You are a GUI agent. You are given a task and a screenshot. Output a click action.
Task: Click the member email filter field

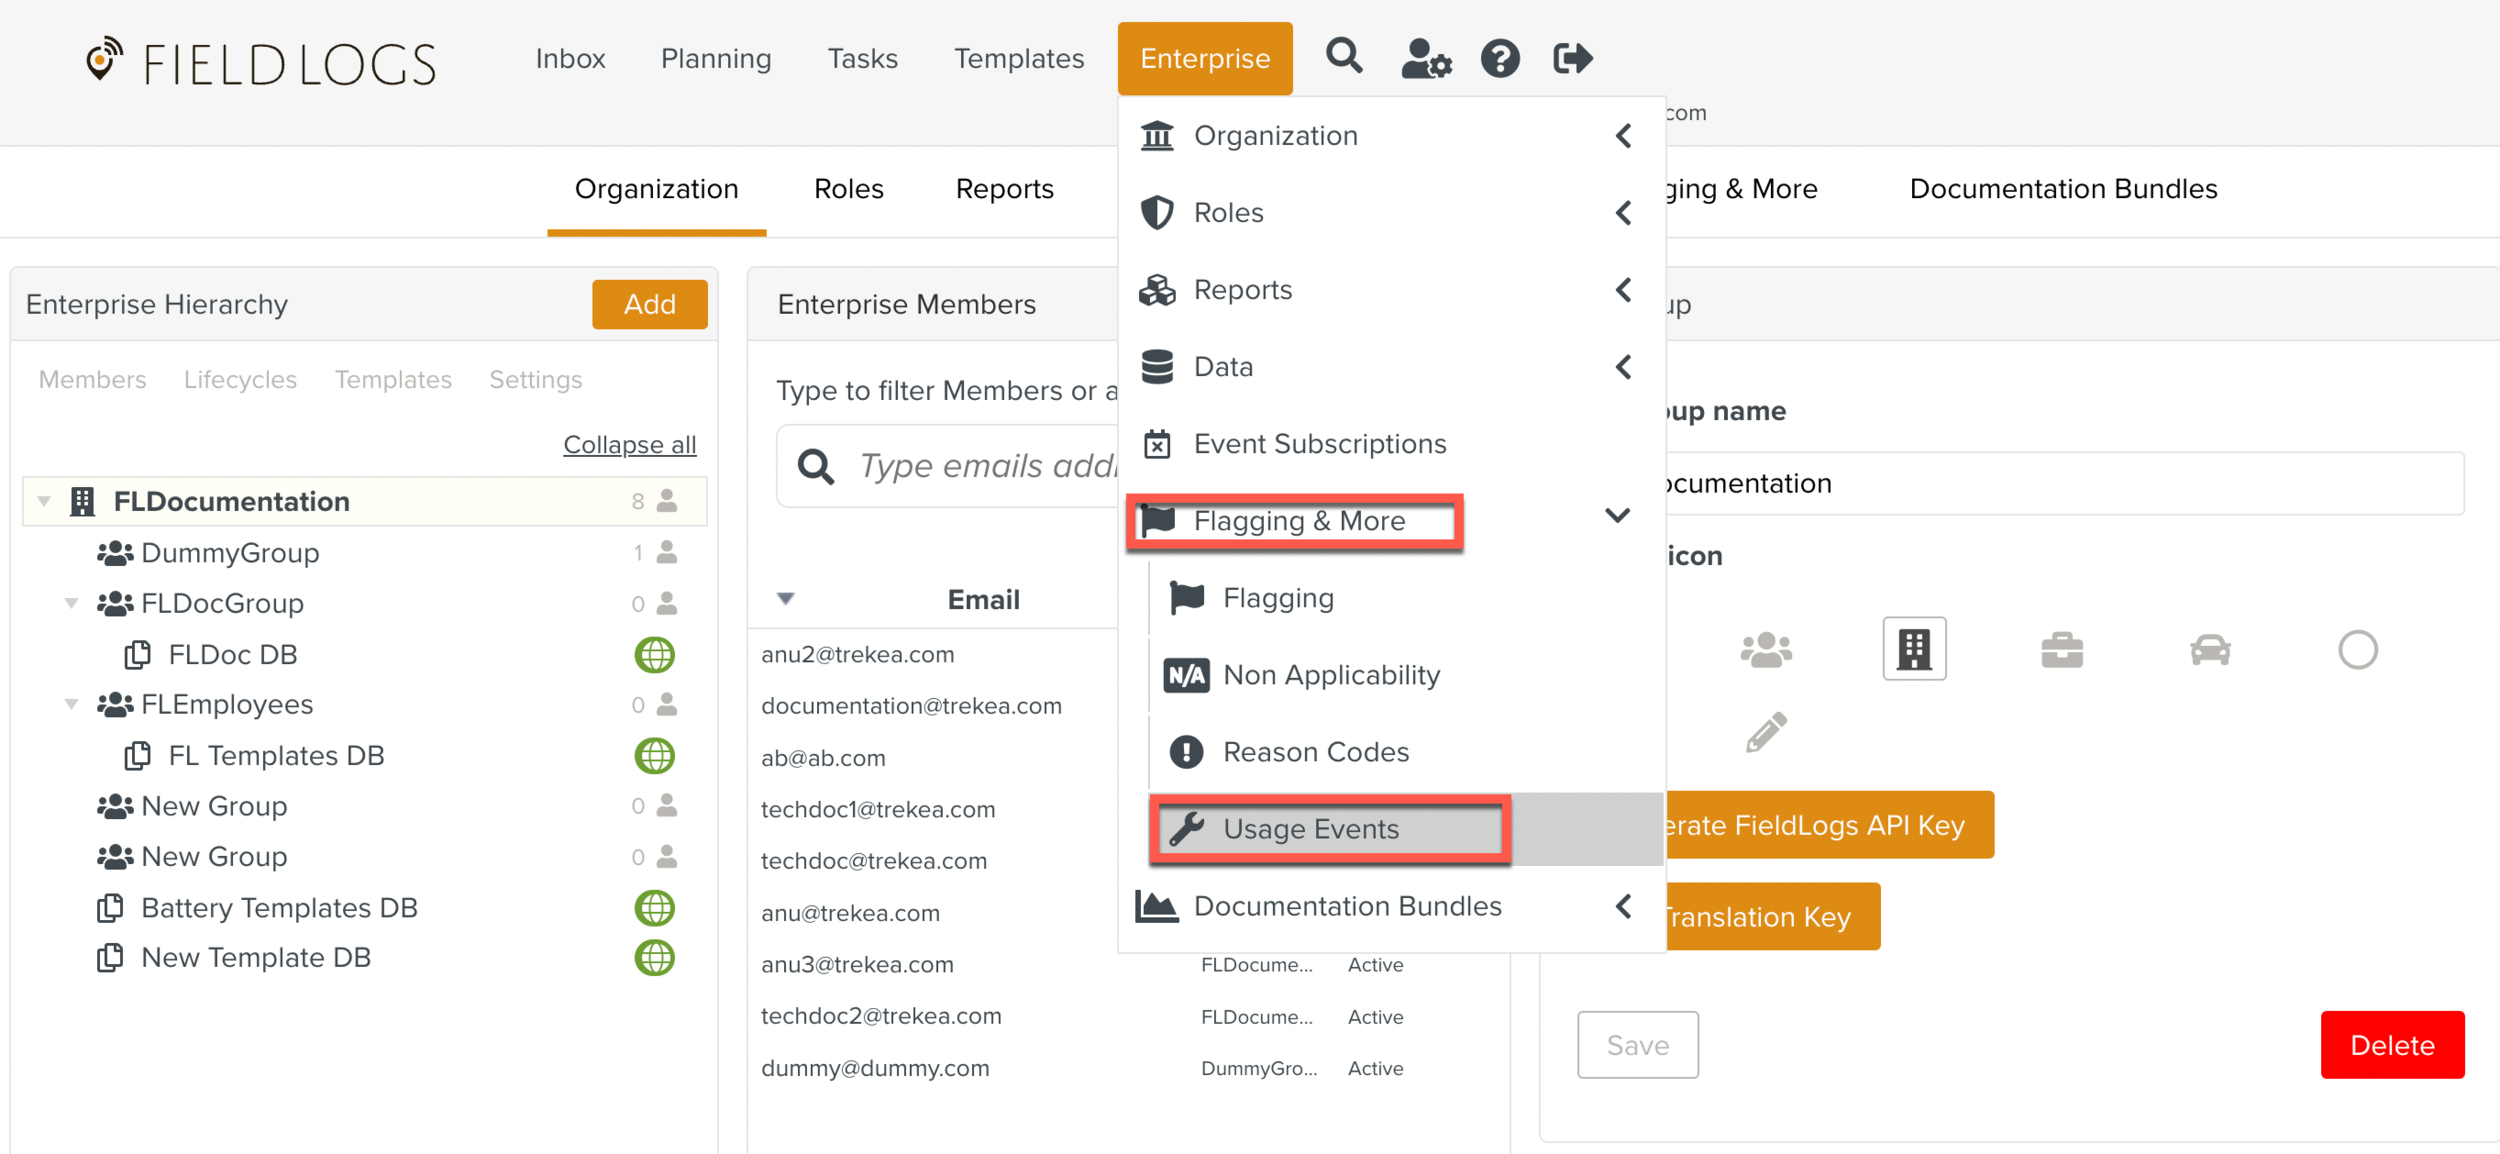coord(946,466)
